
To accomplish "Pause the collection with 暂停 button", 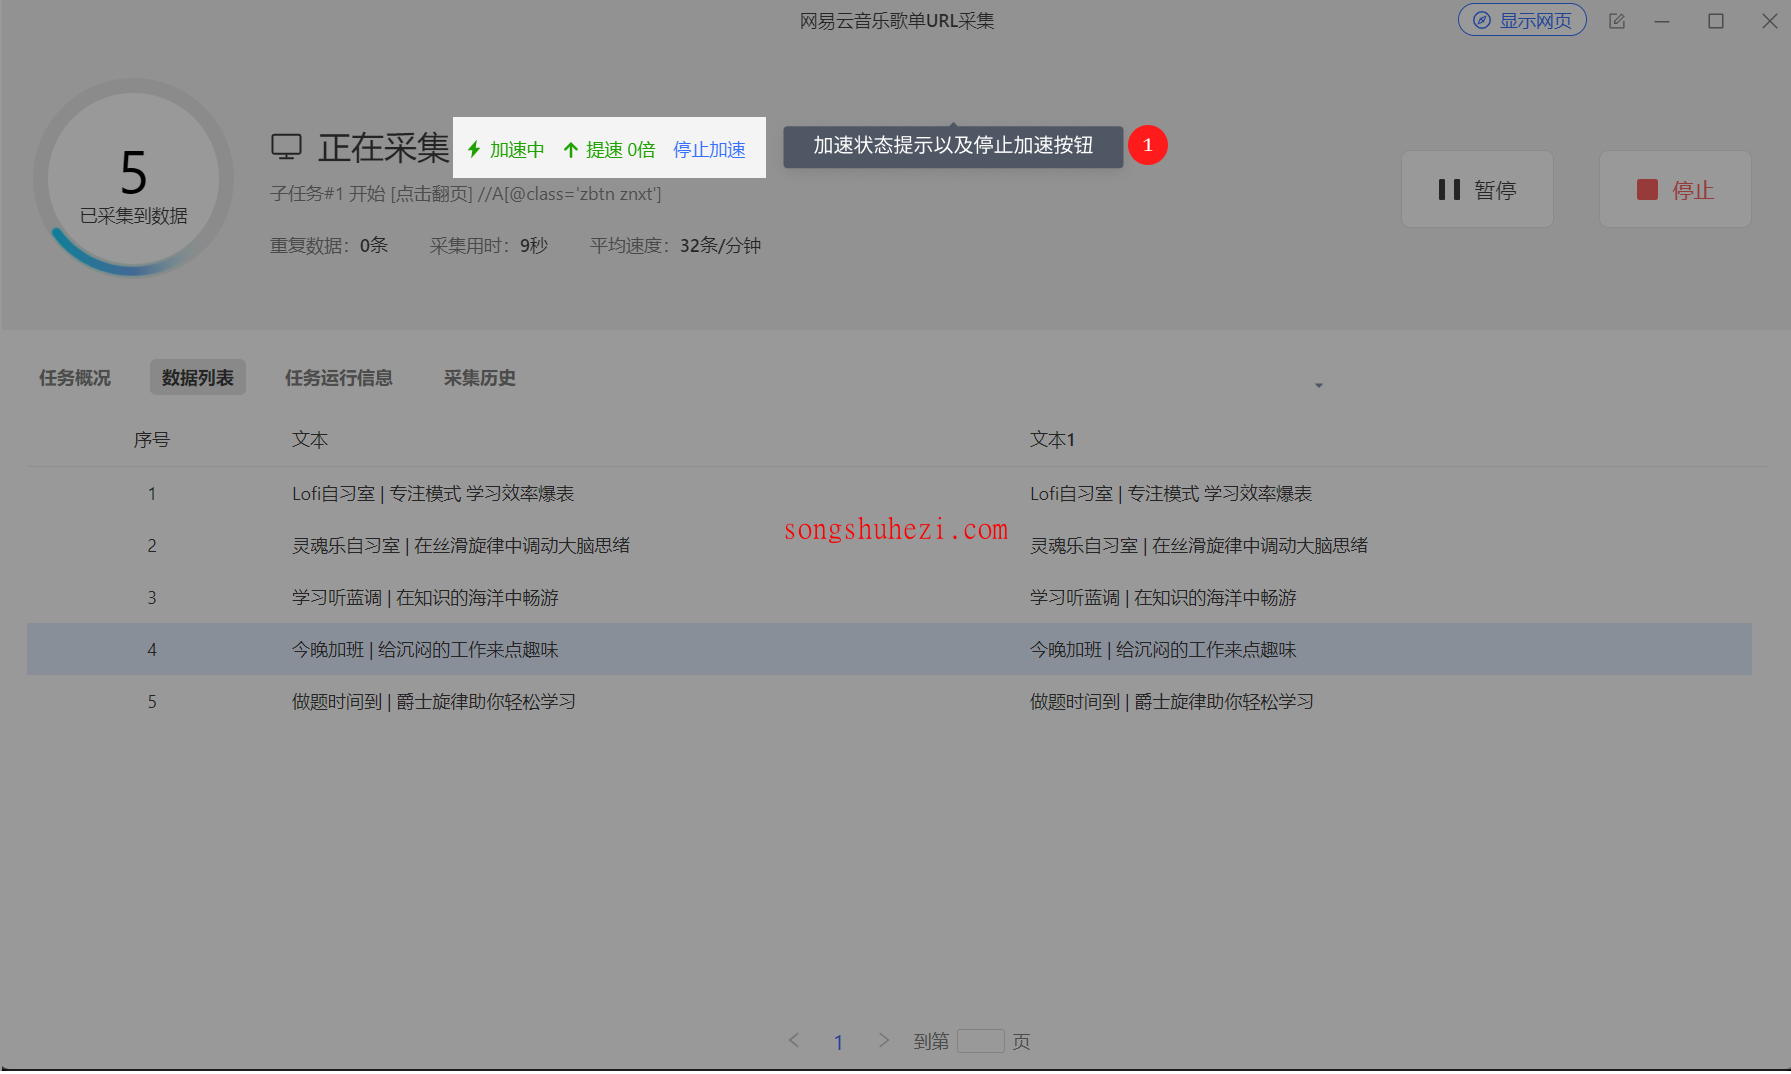I will coord(1477,189).
